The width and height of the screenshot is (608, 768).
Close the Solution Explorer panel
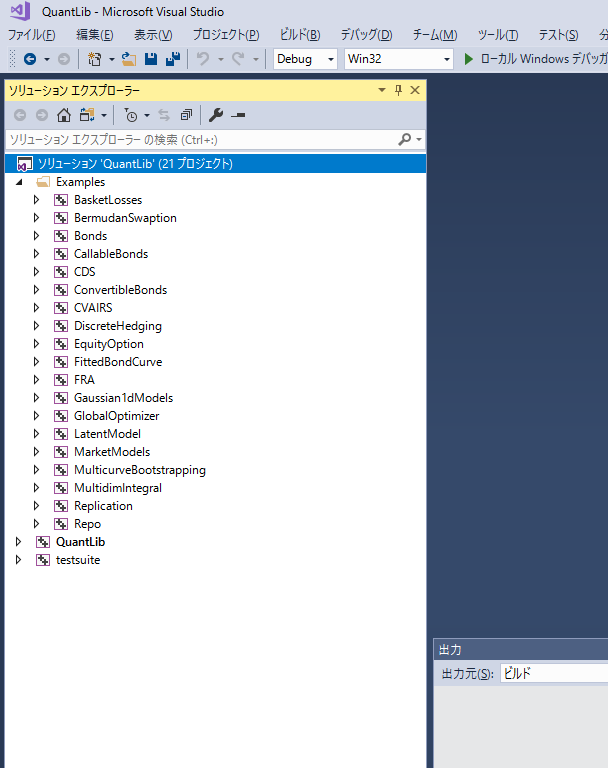[x=415, y=90]
